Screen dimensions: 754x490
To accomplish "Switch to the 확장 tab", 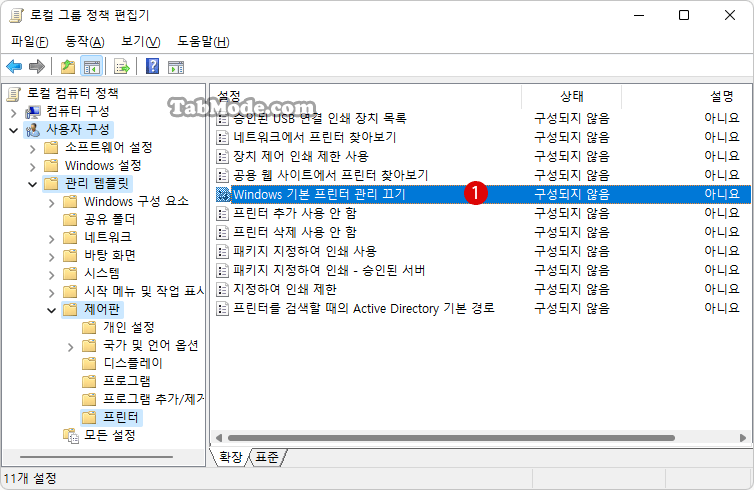I will click(230, 457).
